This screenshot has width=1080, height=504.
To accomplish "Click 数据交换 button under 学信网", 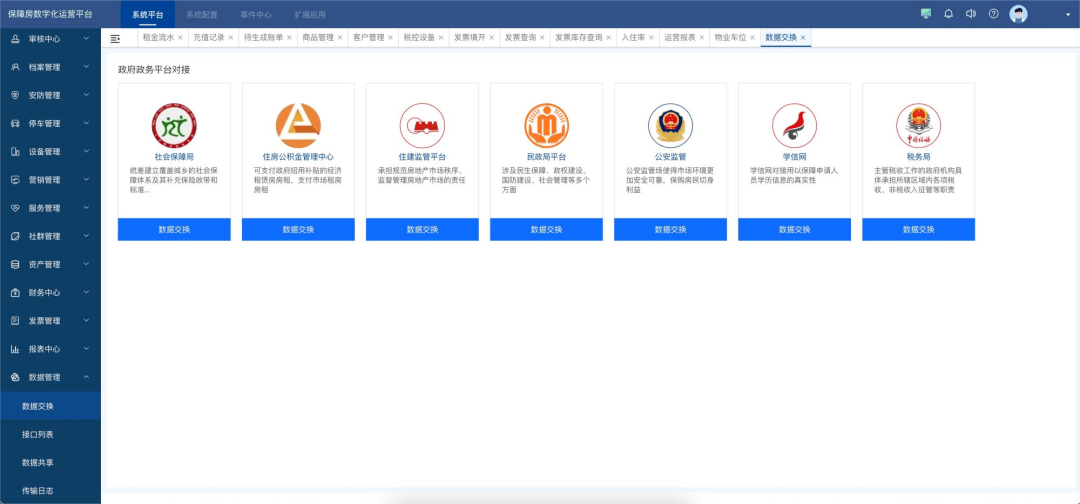I will (794, 229).
